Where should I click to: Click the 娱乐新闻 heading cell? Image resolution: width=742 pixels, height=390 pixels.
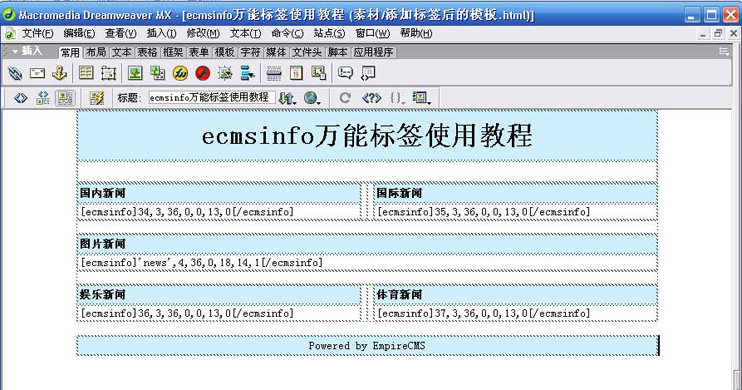tap(220, 294)
